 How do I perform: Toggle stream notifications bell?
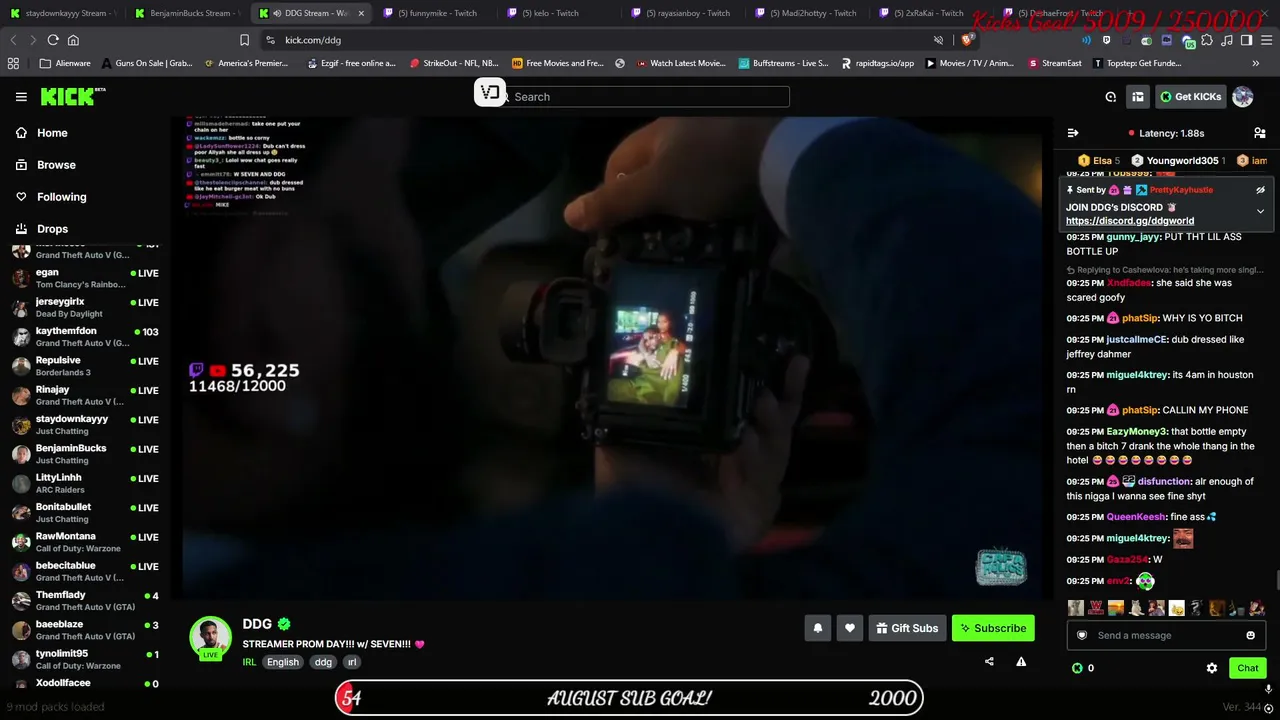point(818,628)
